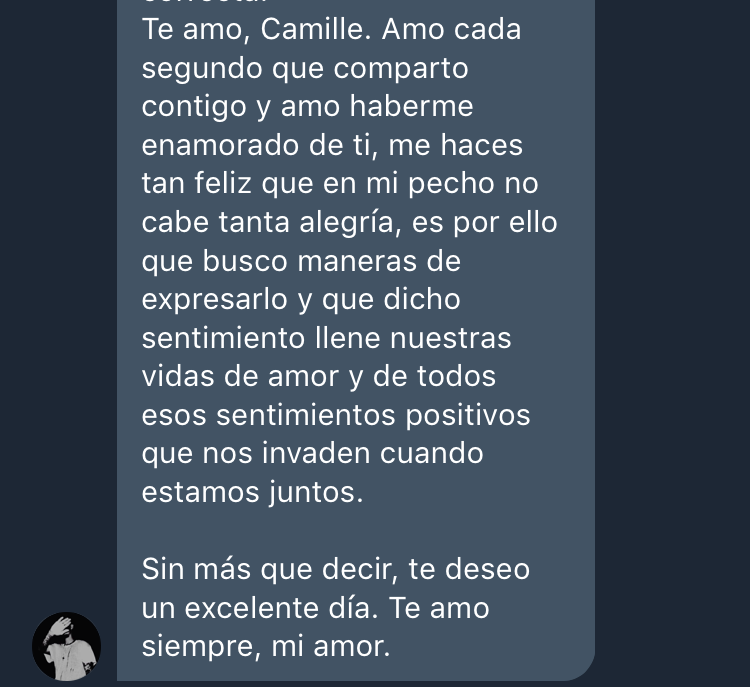The image size is (750, 687).
Task: Select the line "segundo que comparto"
Action: click(305, 68)
